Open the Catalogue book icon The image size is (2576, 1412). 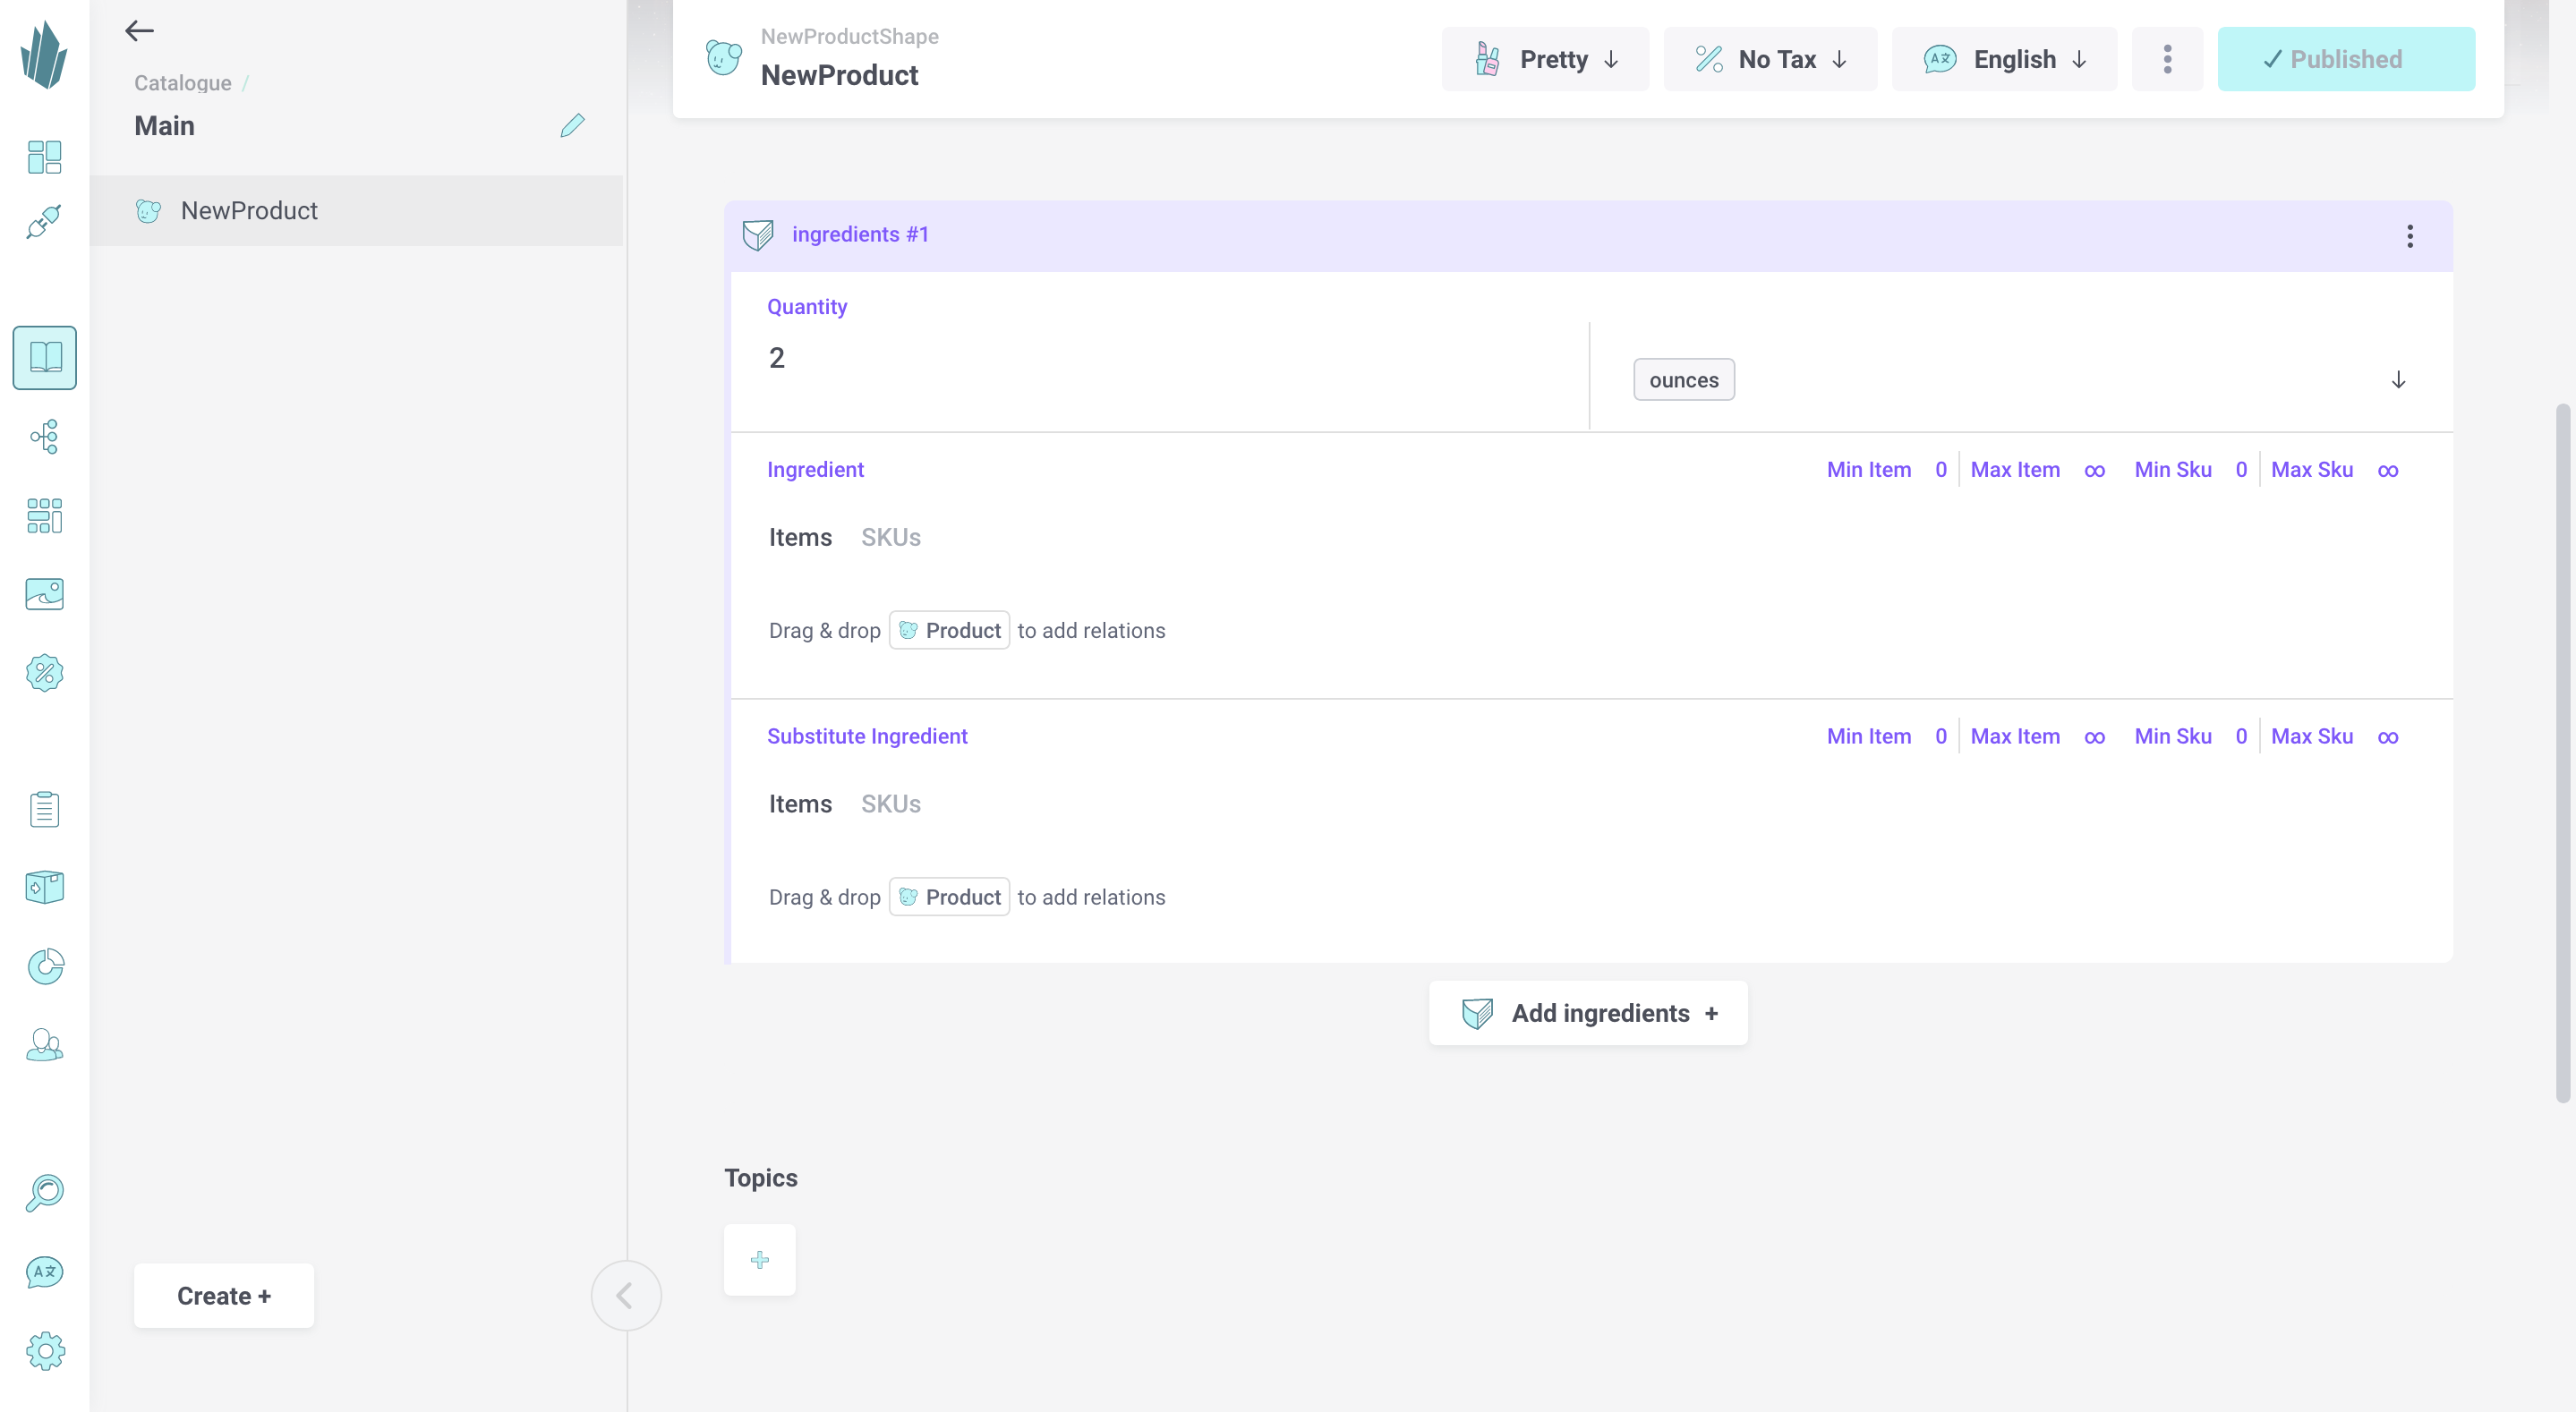coord(44,357)
